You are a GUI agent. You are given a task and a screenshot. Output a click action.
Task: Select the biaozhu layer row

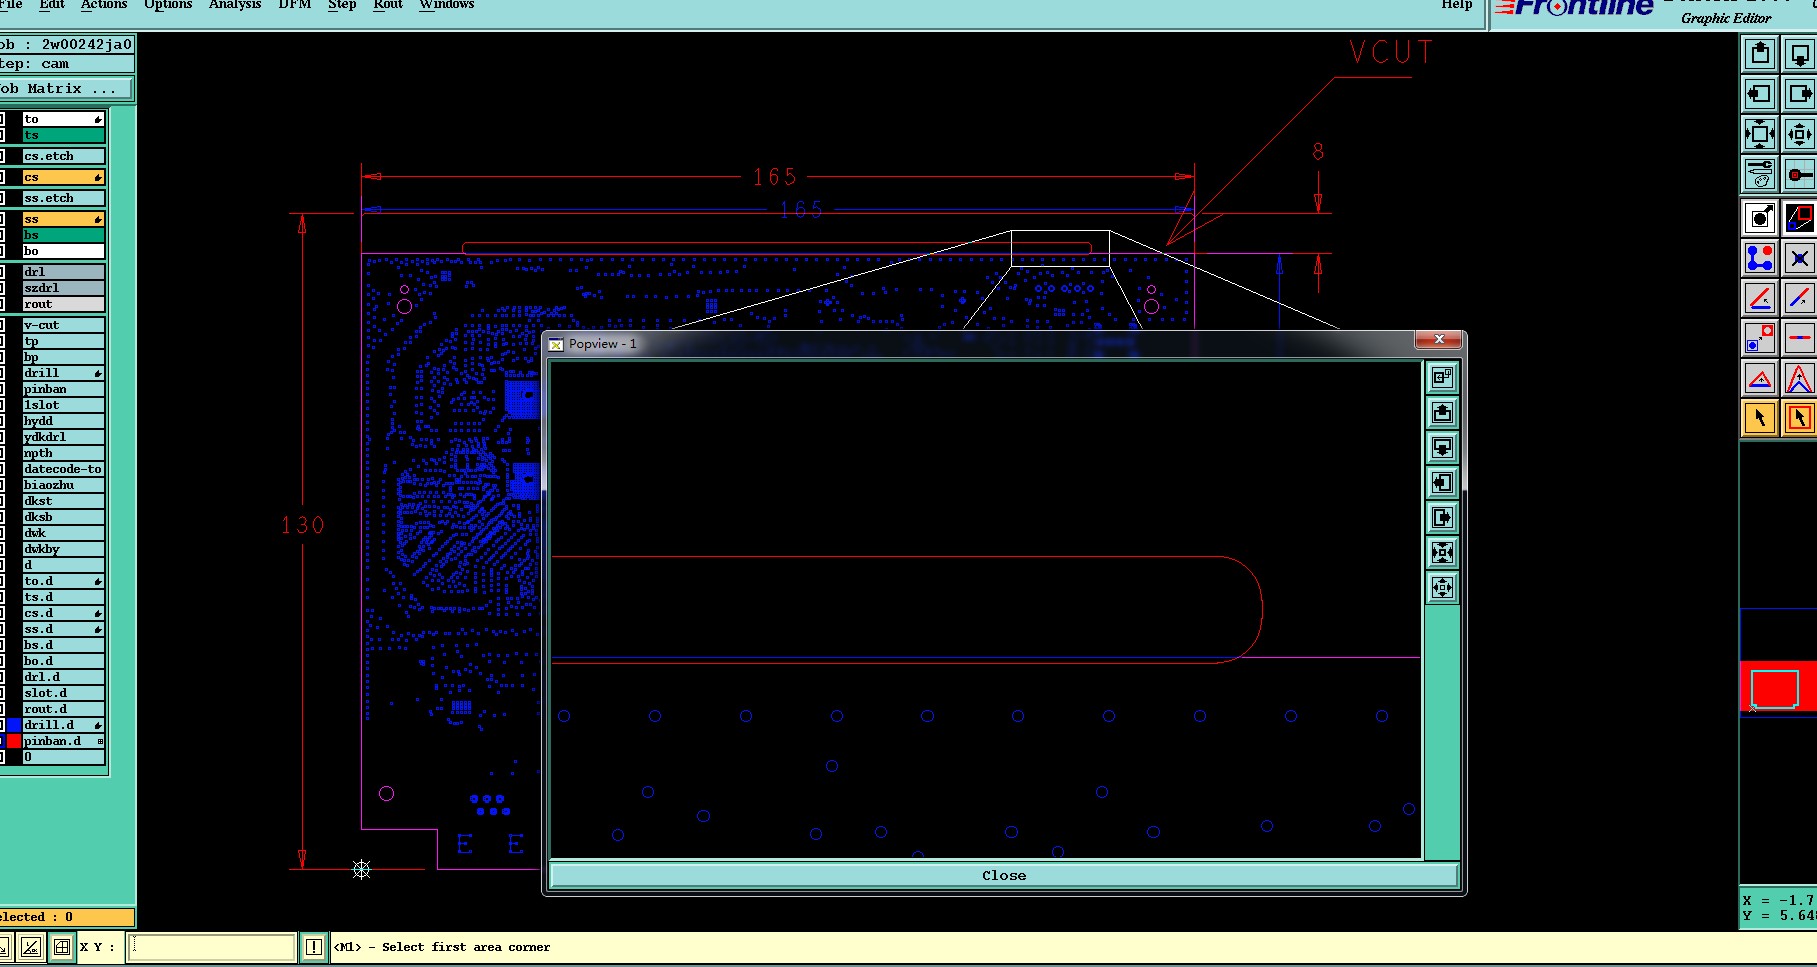click(x=64, y=485)
